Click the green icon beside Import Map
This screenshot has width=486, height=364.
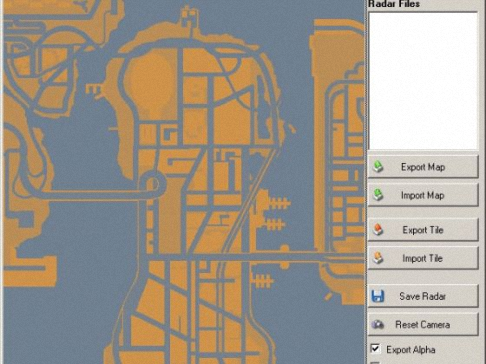click(378, 195)
